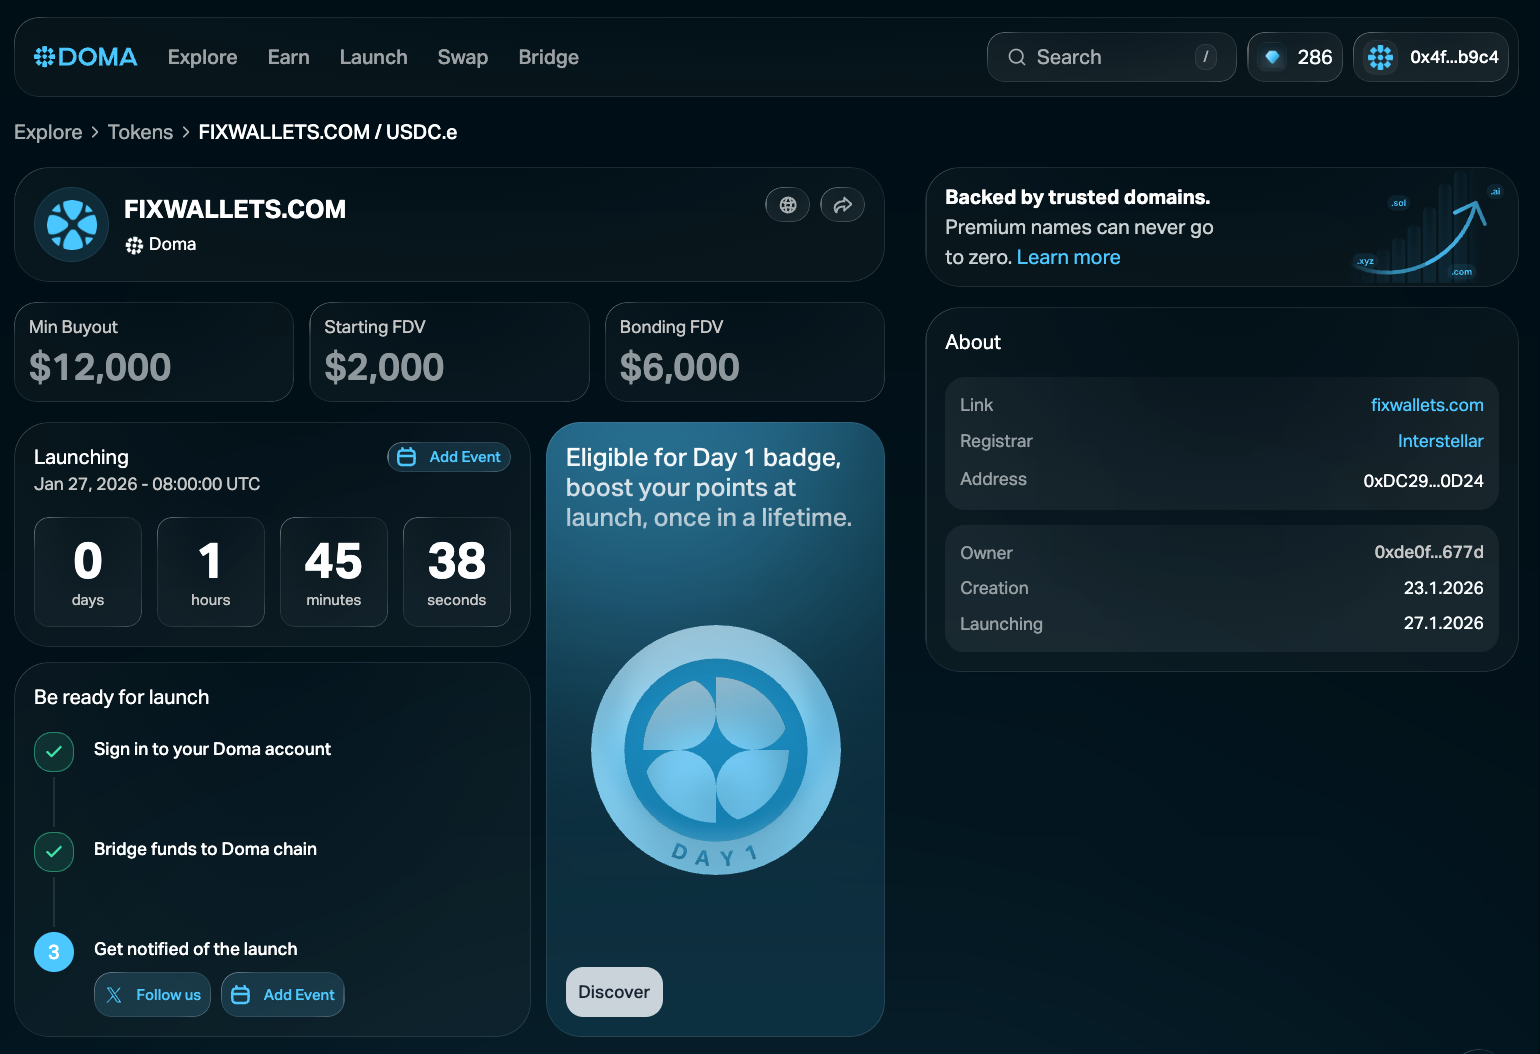Focus the Search field

pyautogui.click(x=1111, y=57)
